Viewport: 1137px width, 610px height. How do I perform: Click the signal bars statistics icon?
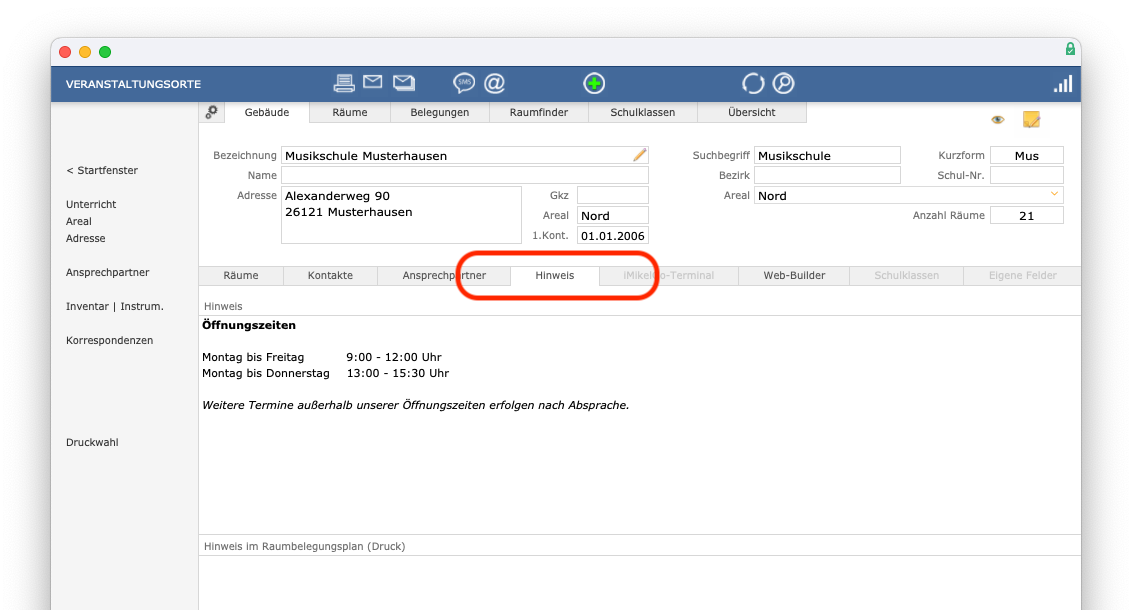1063,84
